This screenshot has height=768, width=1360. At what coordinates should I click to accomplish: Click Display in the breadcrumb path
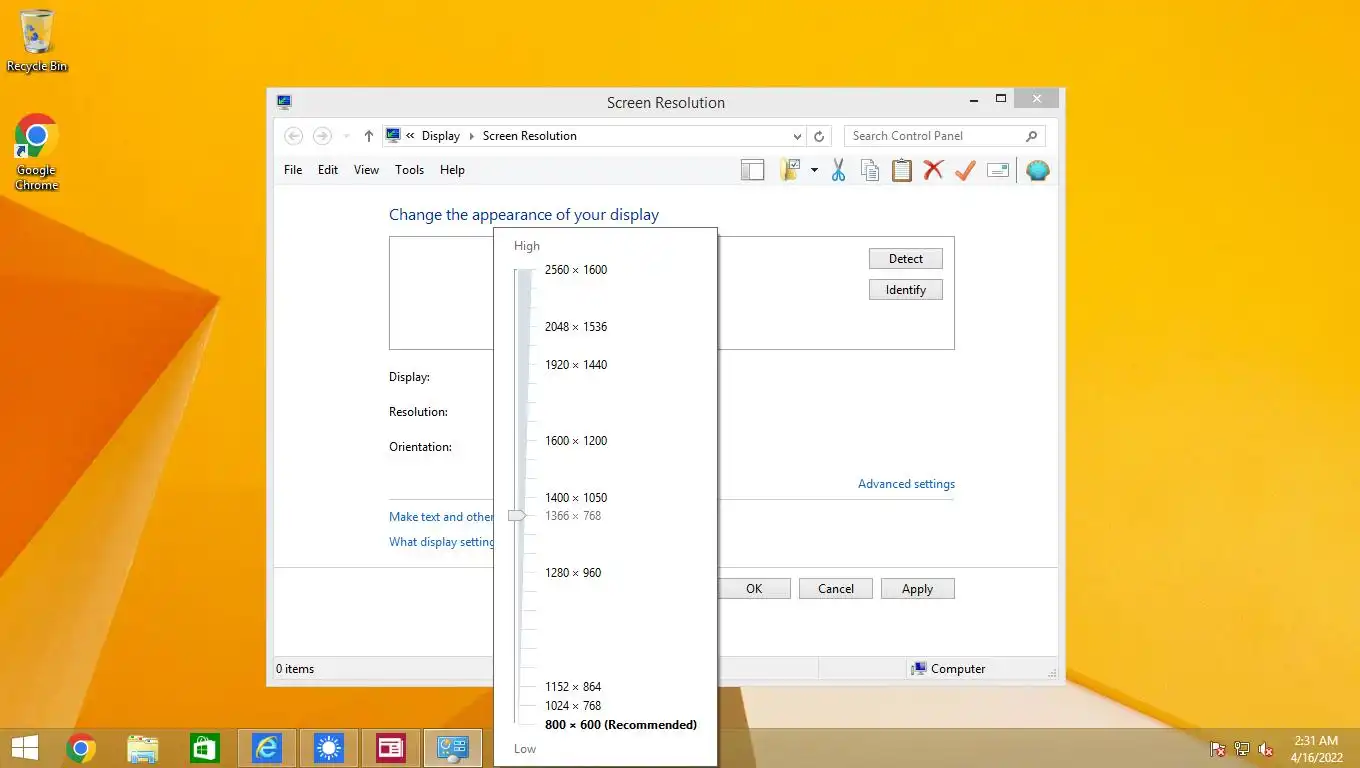coord(441,136)
